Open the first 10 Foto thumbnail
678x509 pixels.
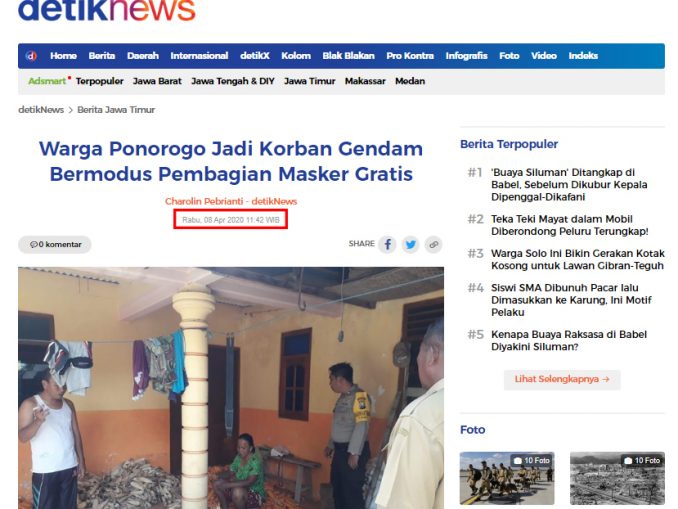(x=507, y=478)
